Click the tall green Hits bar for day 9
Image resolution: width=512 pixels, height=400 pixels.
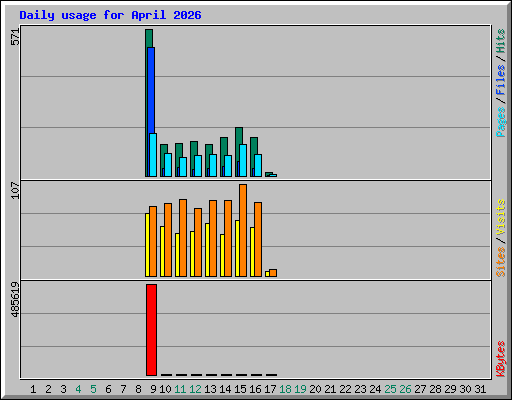coord(149,38)
